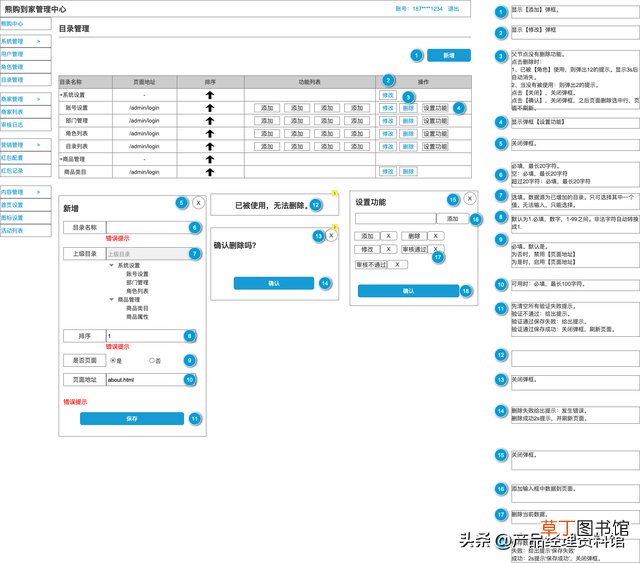
Task: Collapse the 商品管理 node in 上级目录 tree
Action: coord(111,300)
